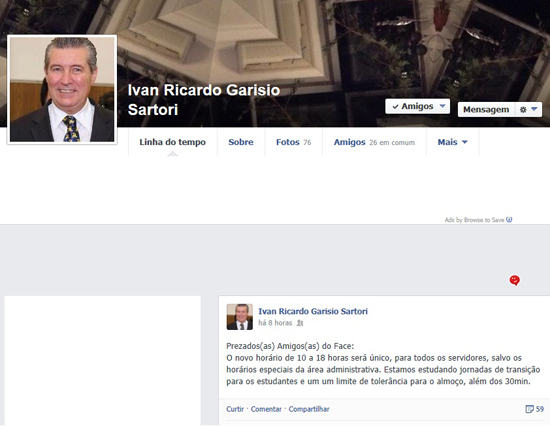Viewport: 550px width, 426px height.
Task: Click the comments count icon showing 59
Action: tap(529, 409)
